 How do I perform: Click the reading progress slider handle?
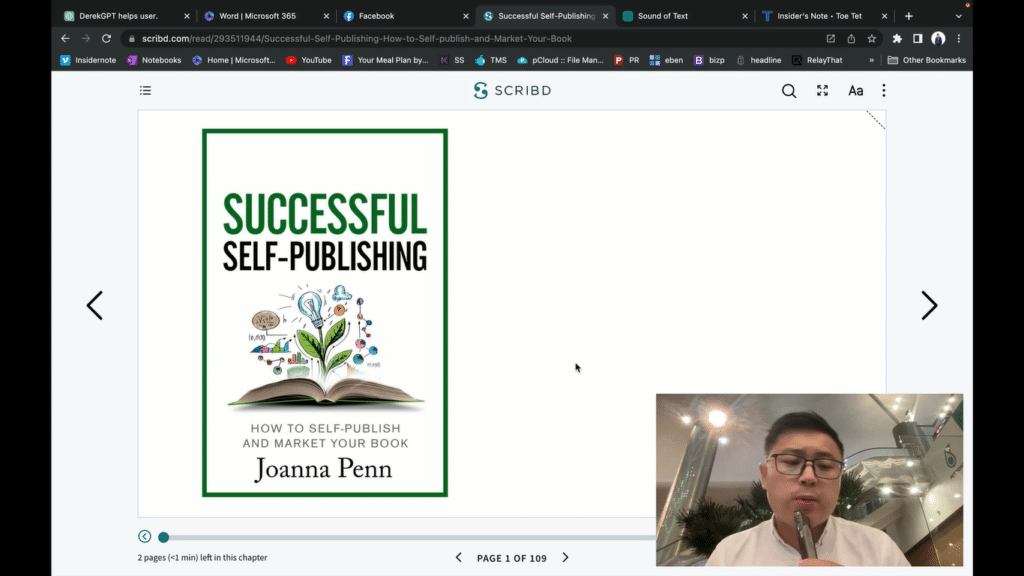click(x=164, y=537)
